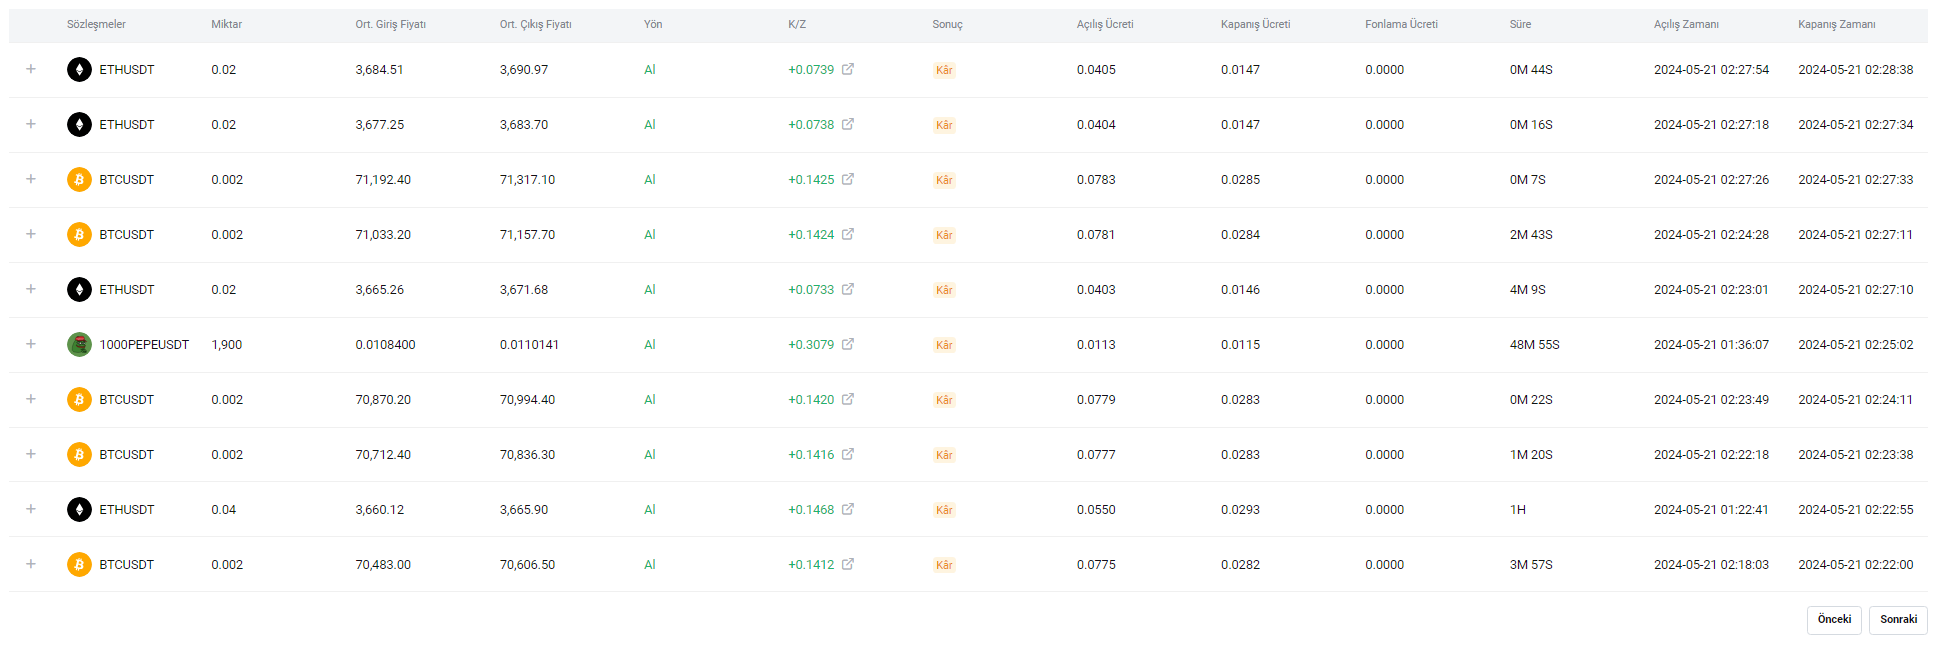1940x646 pixels.
Task: Expand the BTCUSDT row with entry 71,033.20
Action: pos(31,234)
